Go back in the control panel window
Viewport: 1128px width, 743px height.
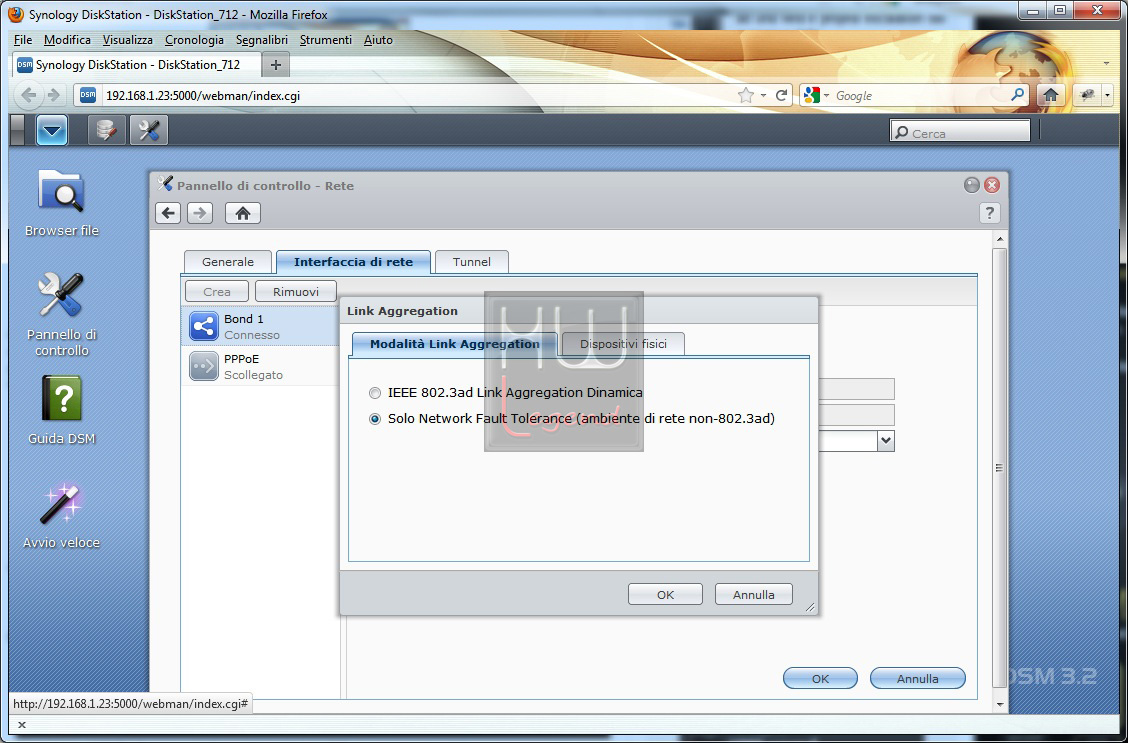pyautogui.click(x=168, y=213)
